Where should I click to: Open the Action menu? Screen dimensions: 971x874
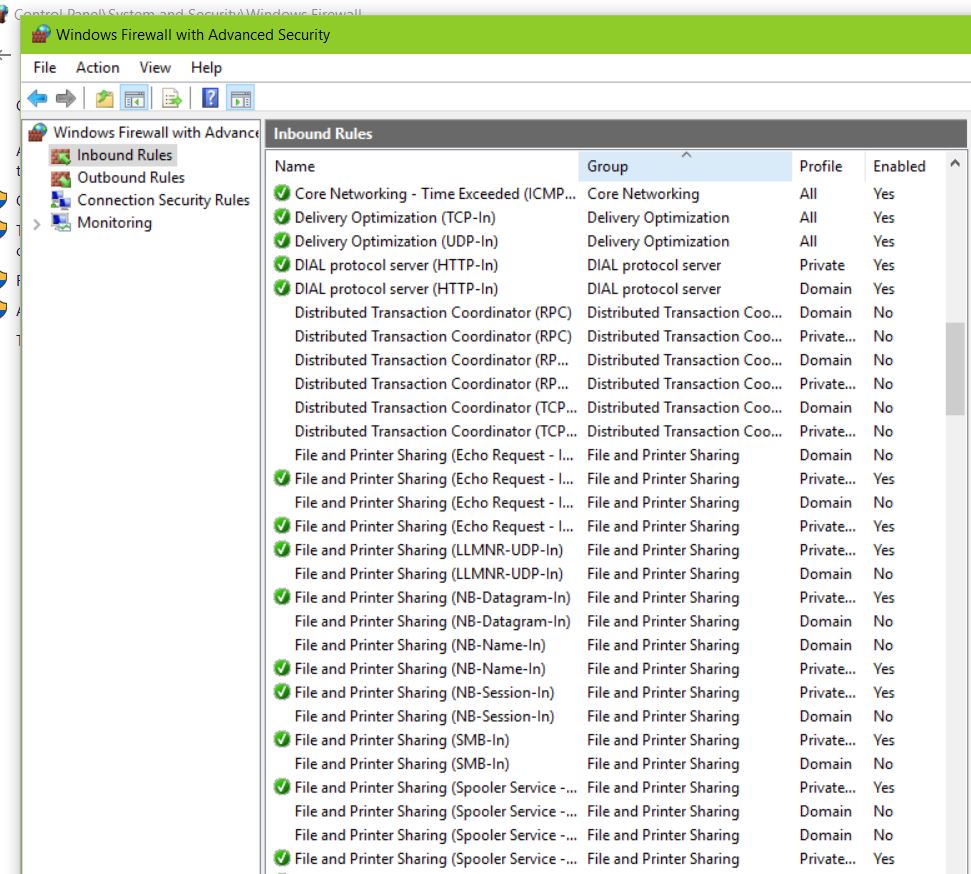pyautogui.click(x=97, y=68)
